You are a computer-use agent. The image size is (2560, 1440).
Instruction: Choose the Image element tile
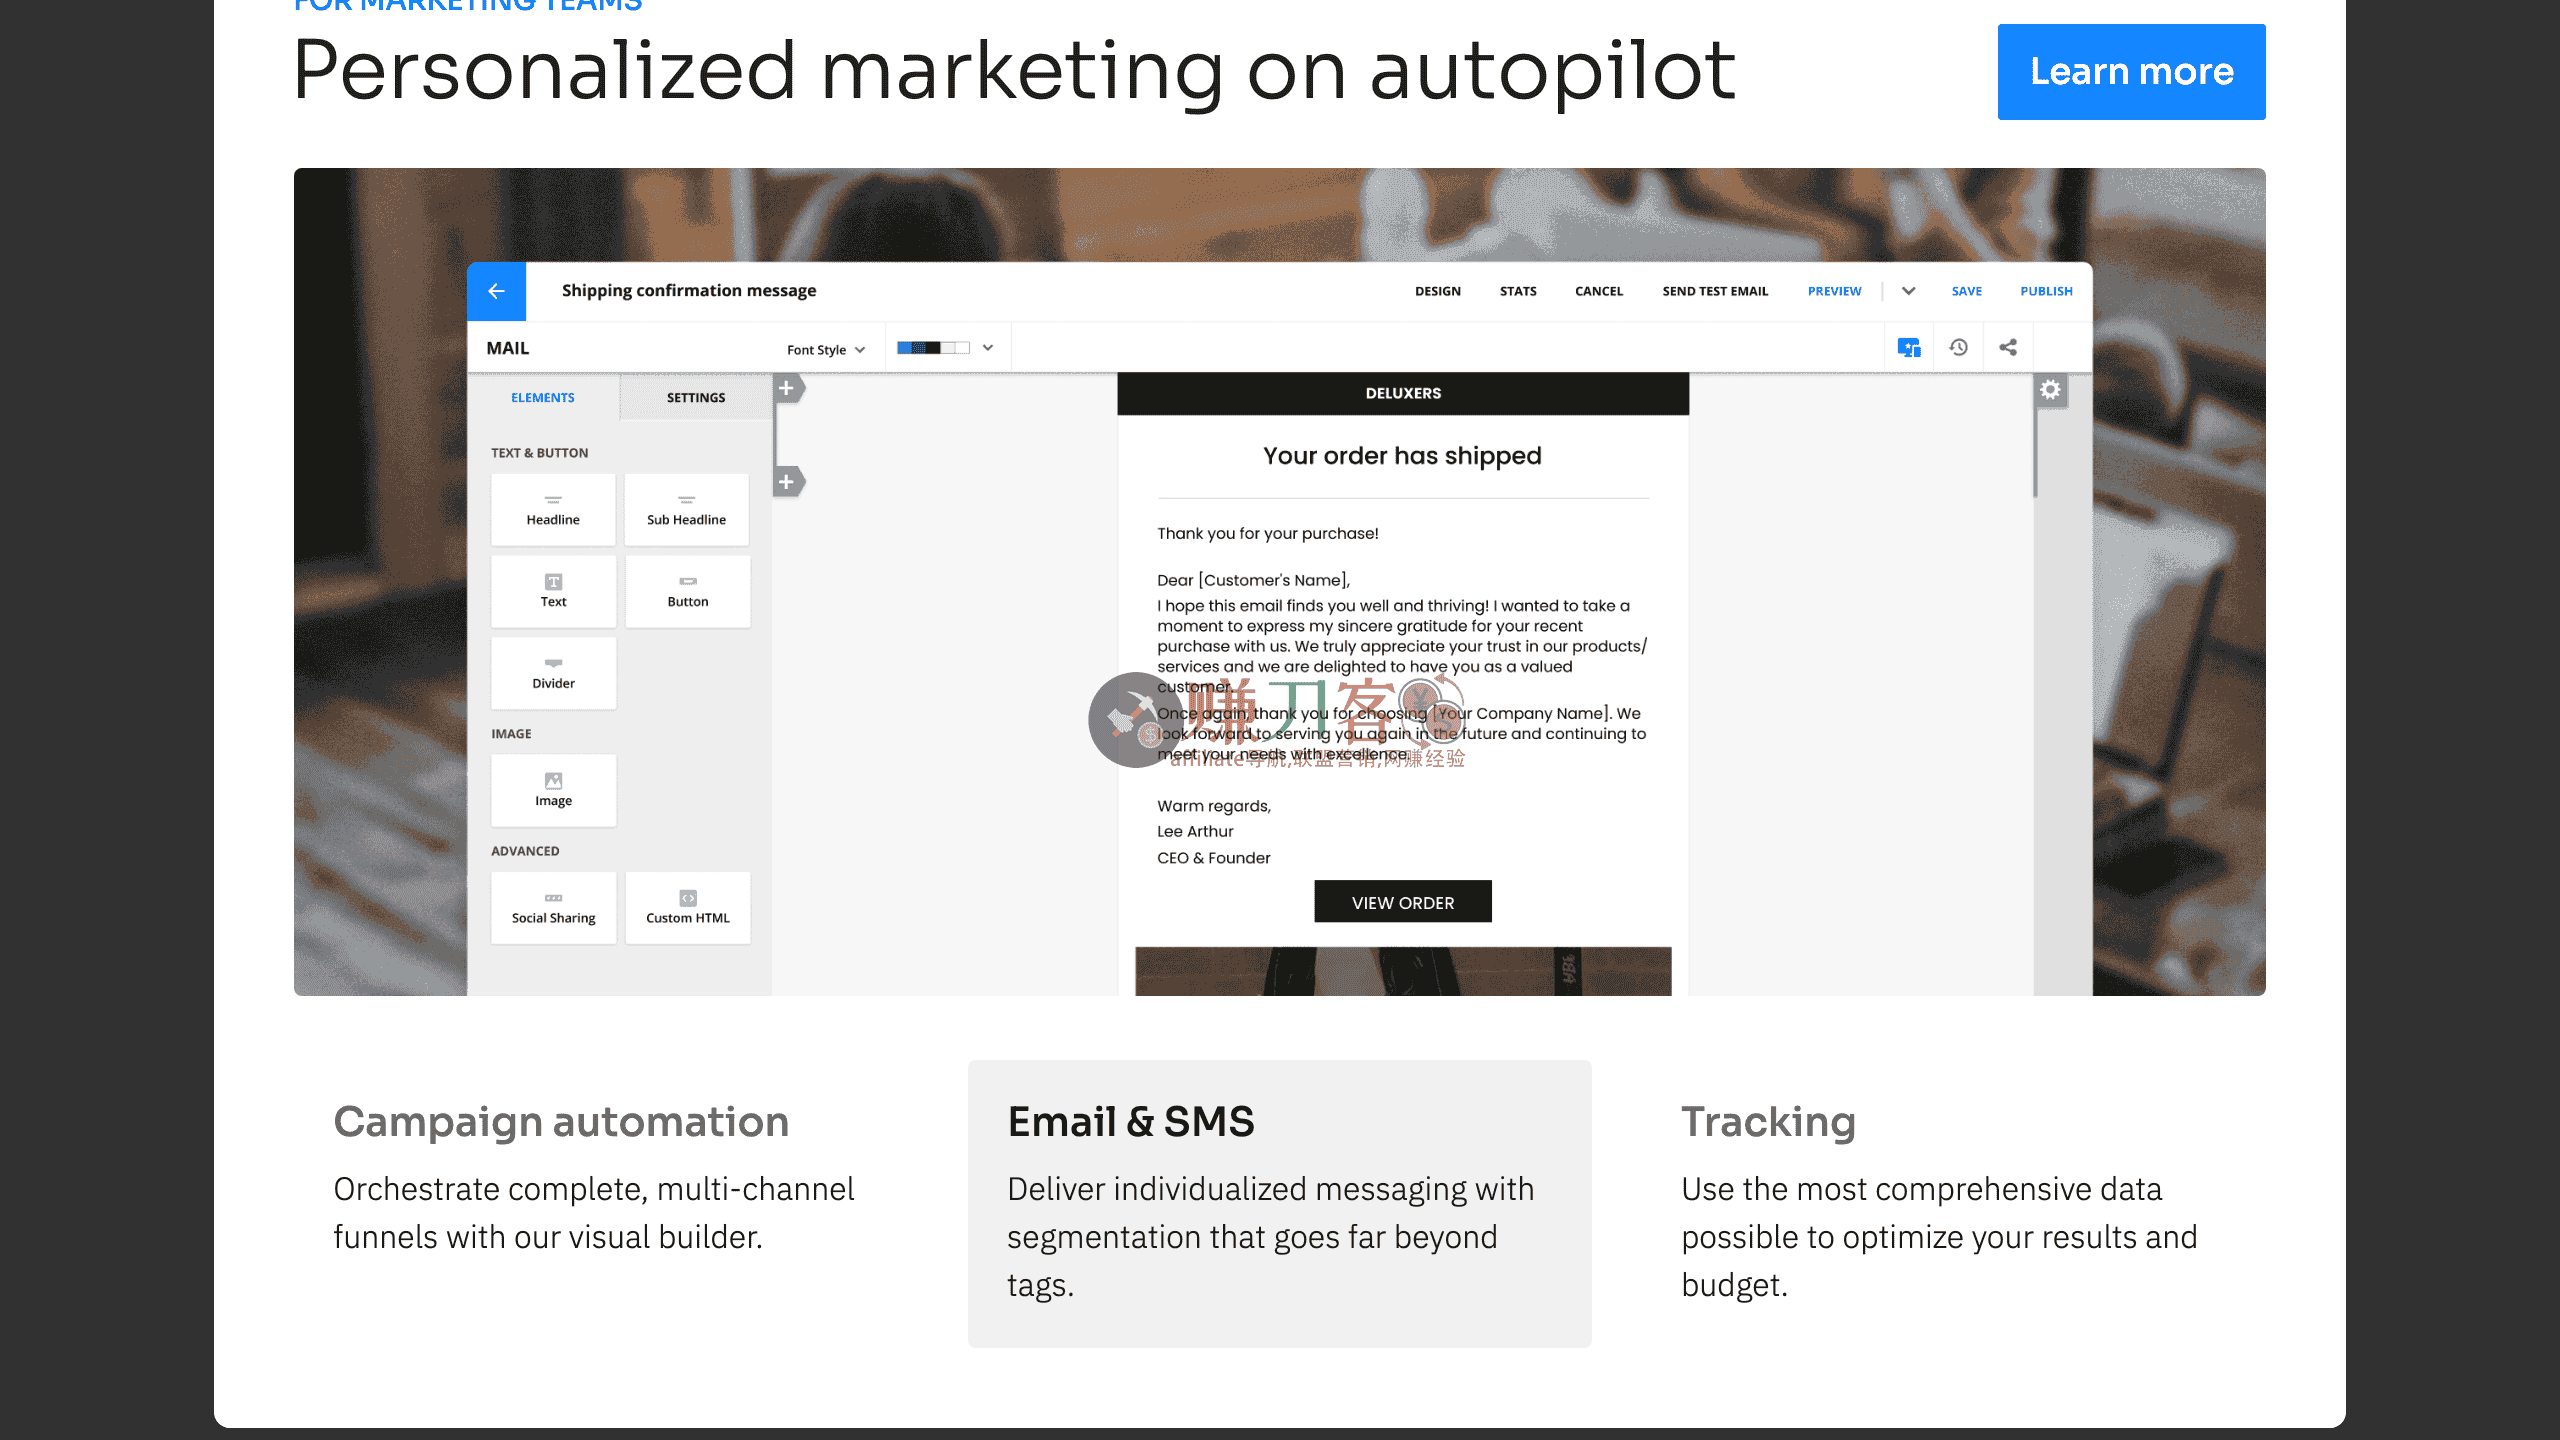(x=553, y=790)
